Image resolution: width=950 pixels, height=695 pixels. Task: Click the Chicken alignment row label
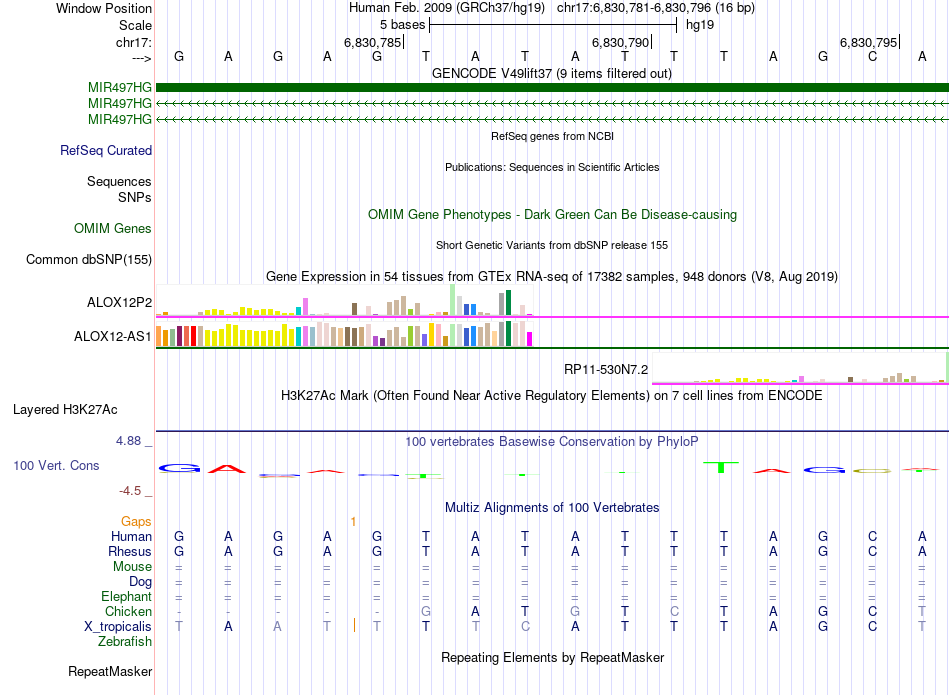(128, 612)
